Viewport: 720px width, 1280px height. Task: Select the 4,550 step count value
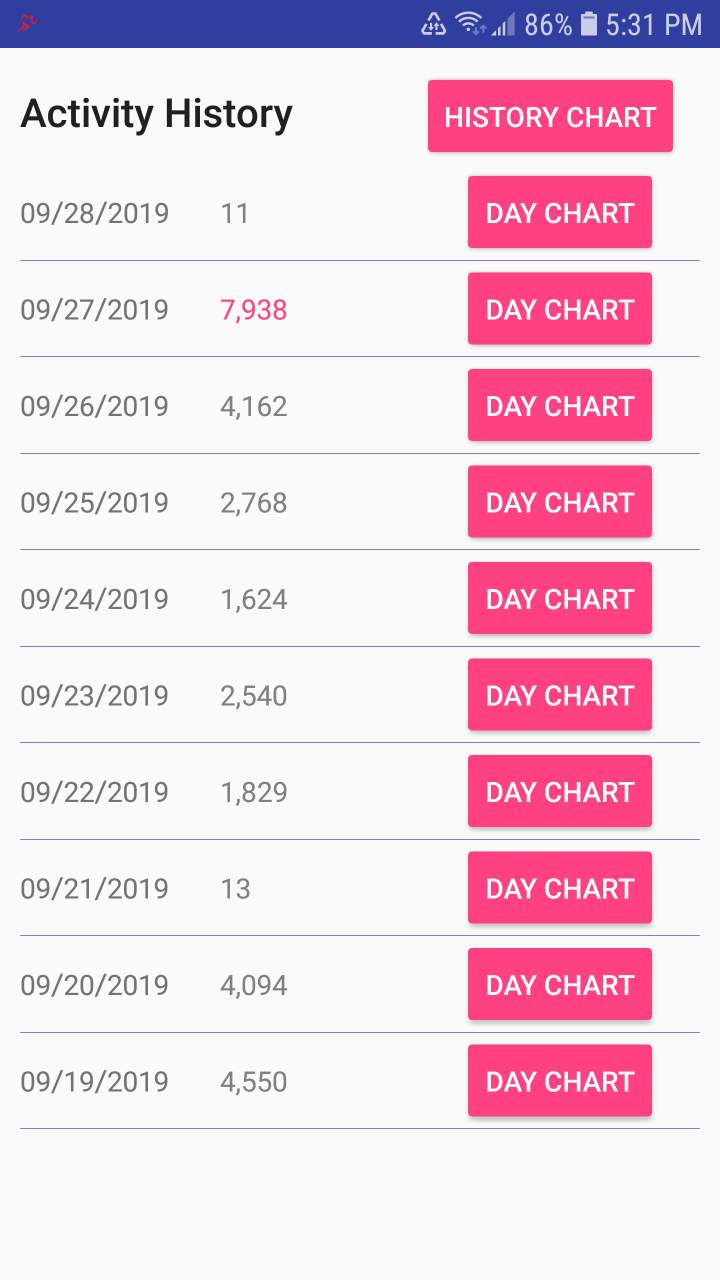254,1082
